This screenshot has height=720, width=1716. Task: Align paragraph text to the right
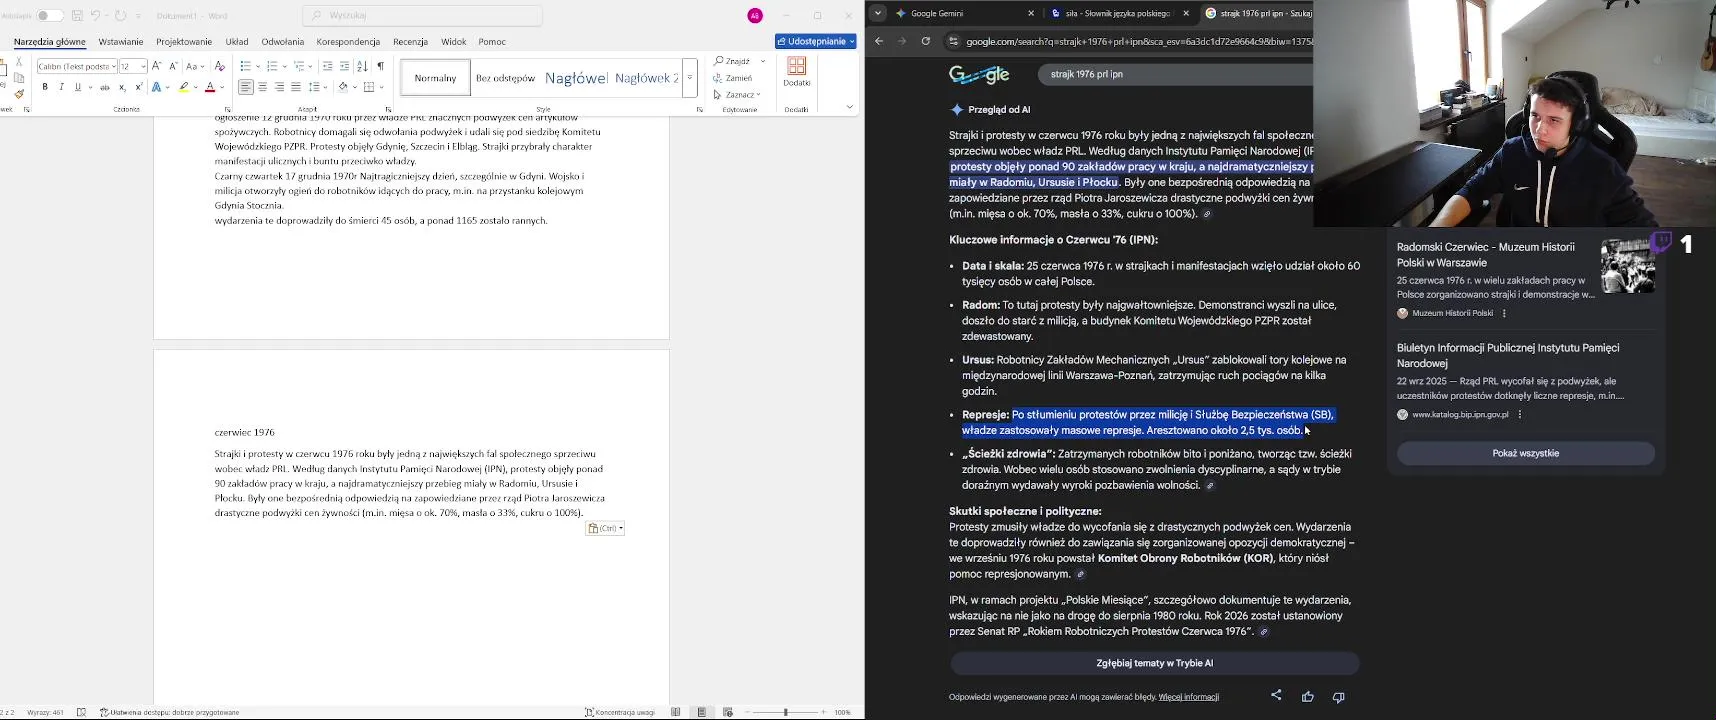pos(279,87)
